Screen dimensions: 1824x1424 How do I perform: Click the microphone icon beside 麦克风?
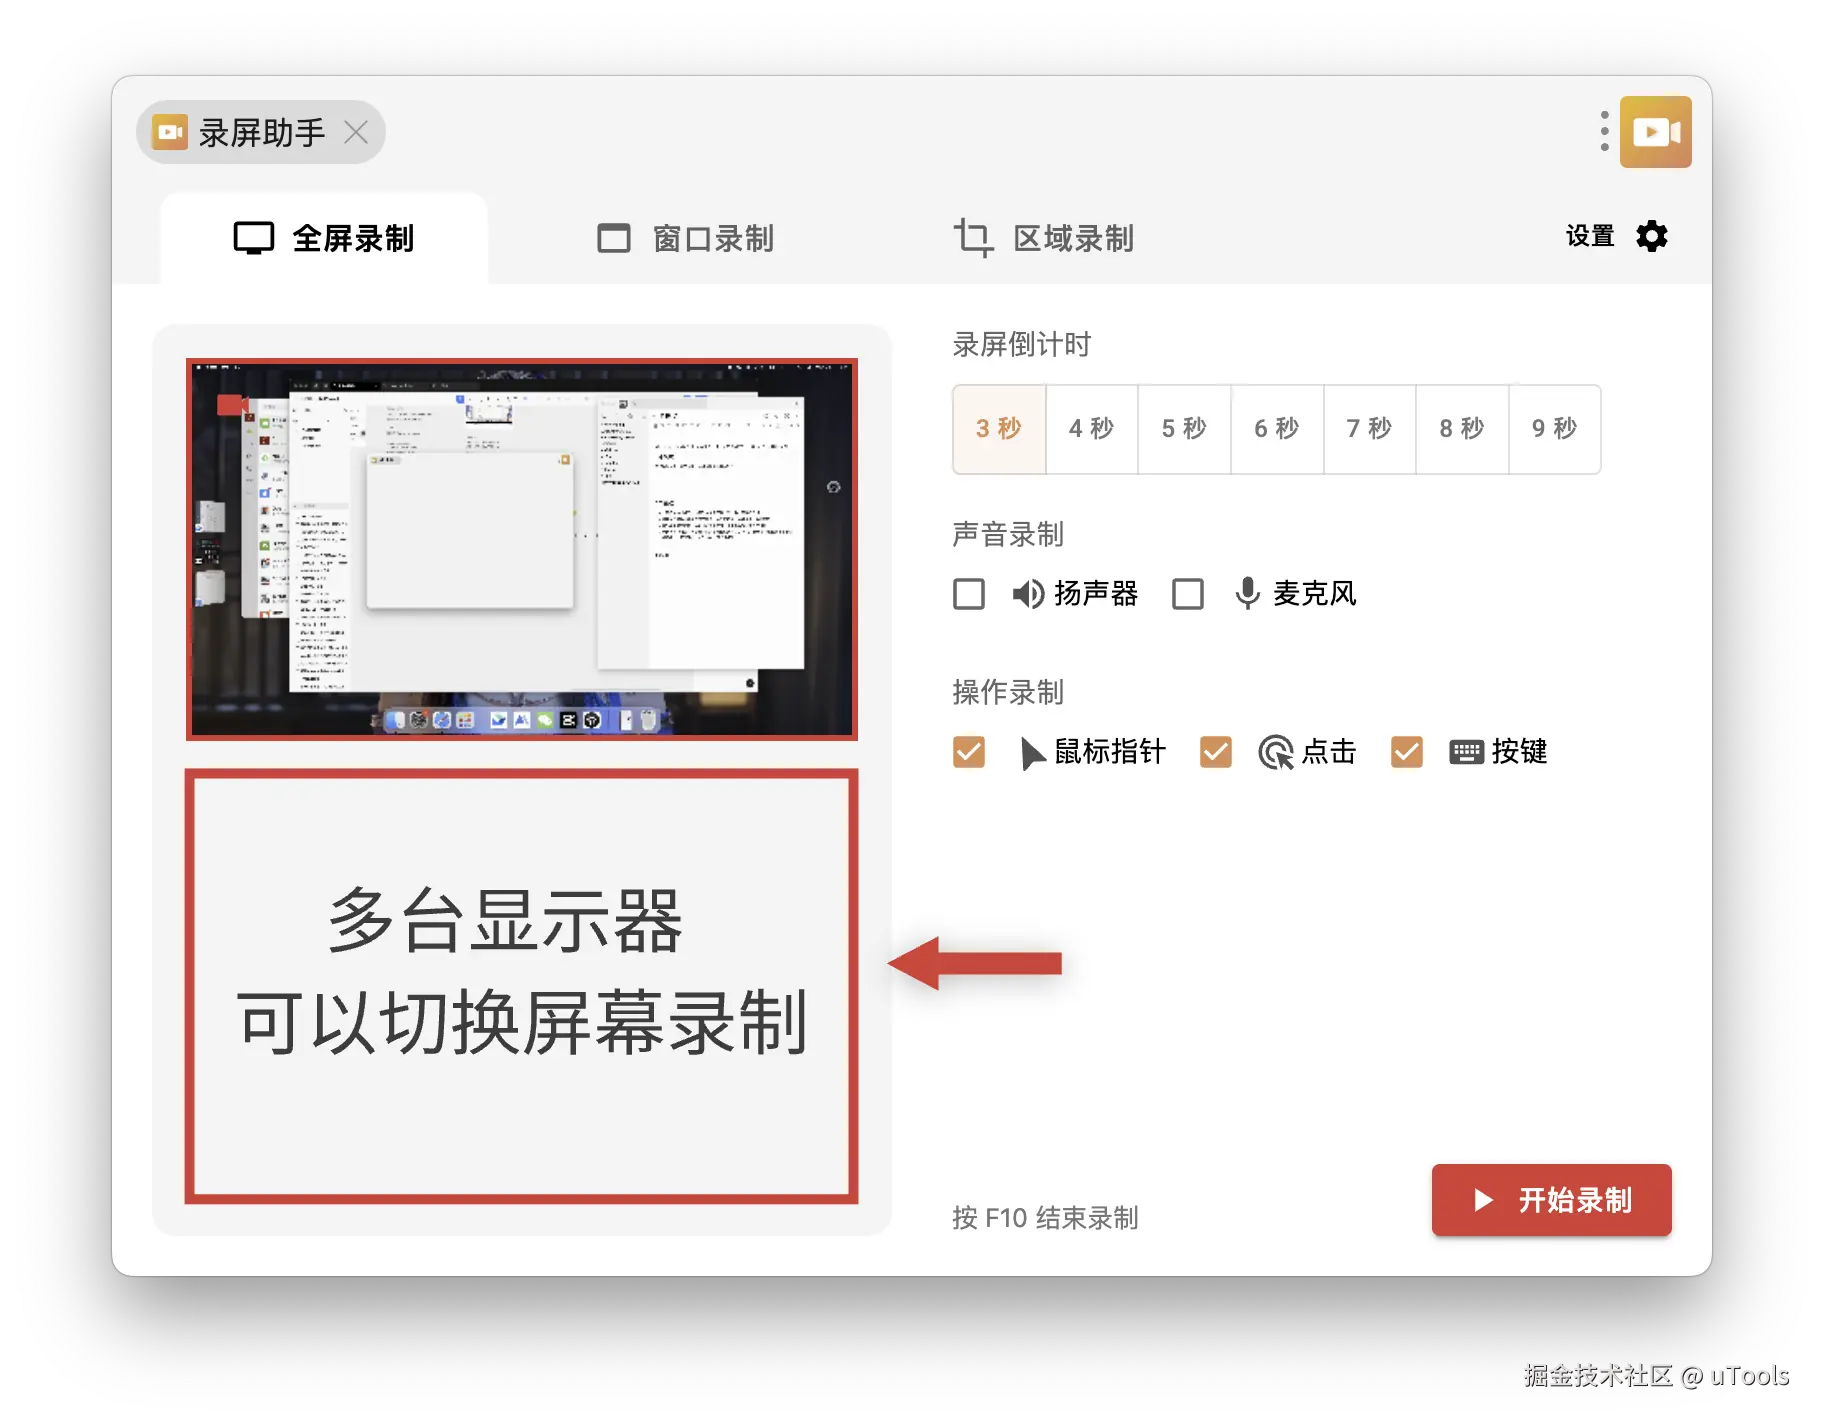click(x=1248, y=593)
